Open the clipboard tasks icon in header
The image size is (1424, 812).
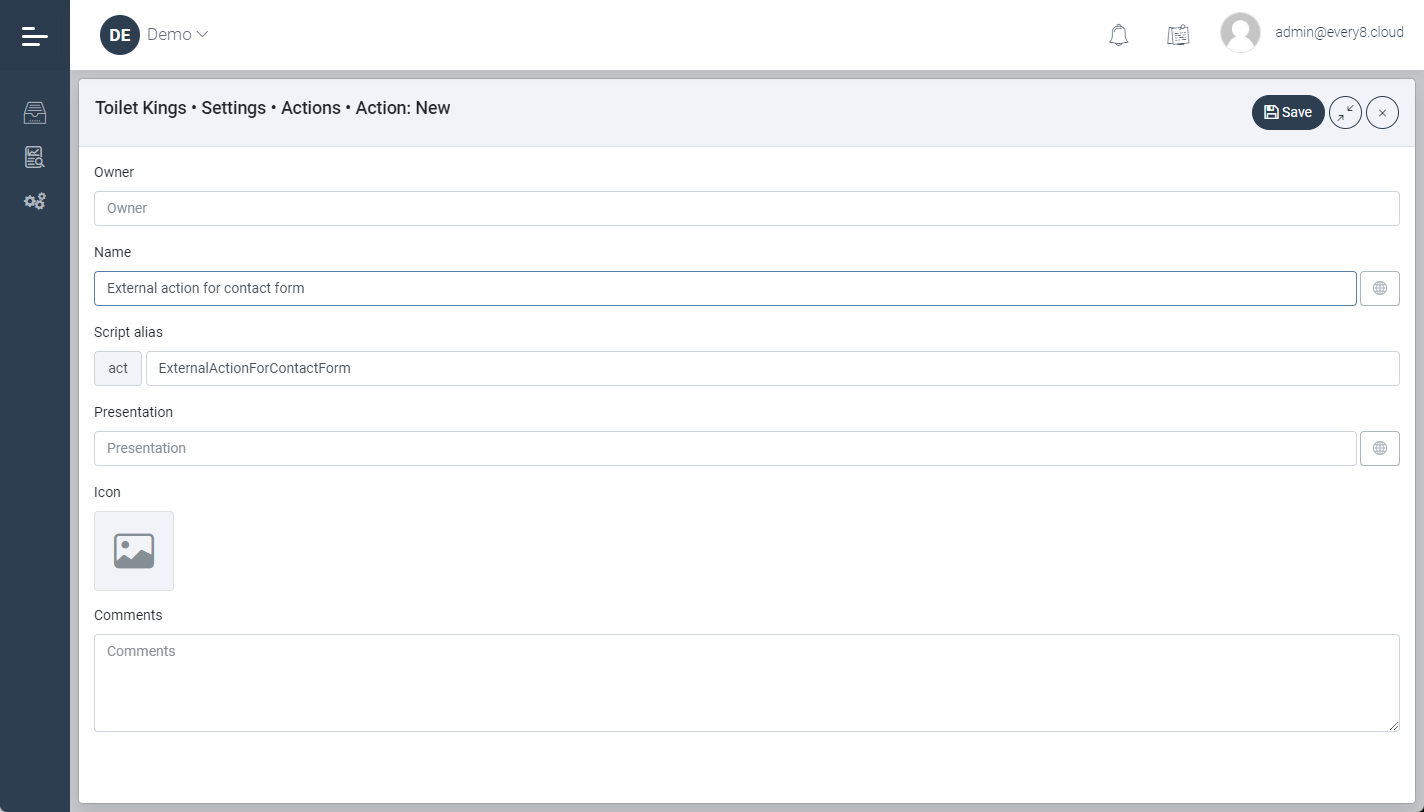[1178, 35]
